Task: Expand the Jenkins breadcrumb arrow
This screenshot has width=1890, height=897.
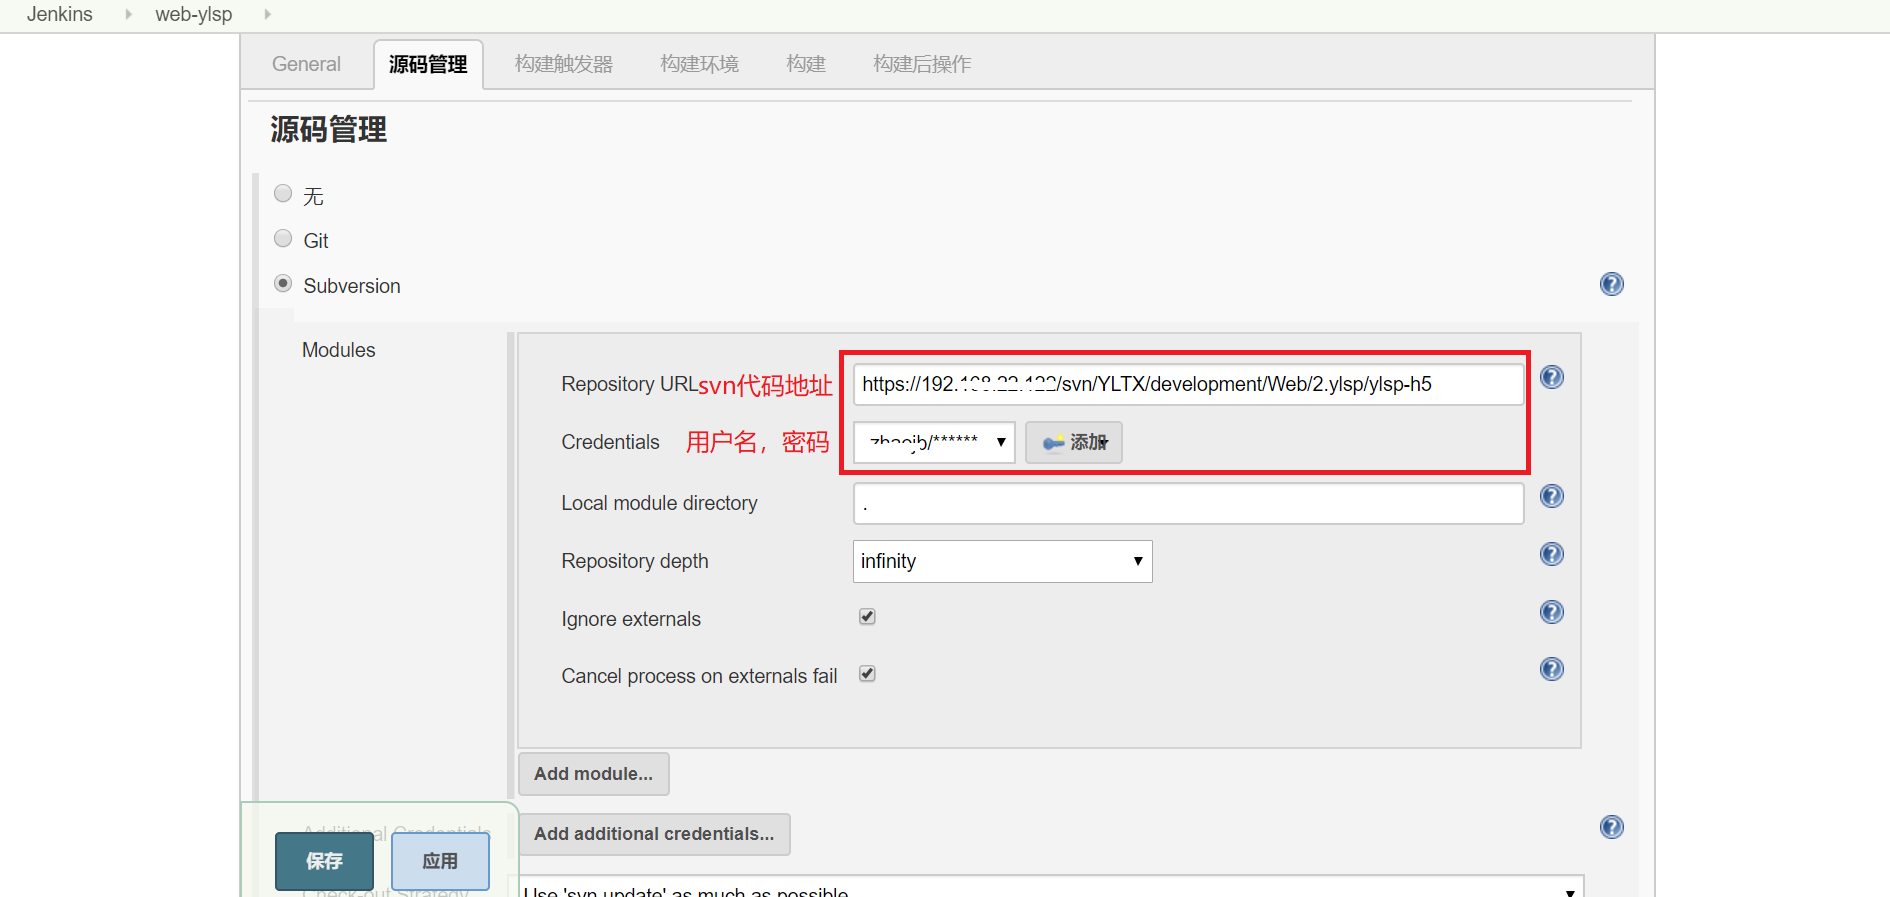Action: tap(128, 14)
